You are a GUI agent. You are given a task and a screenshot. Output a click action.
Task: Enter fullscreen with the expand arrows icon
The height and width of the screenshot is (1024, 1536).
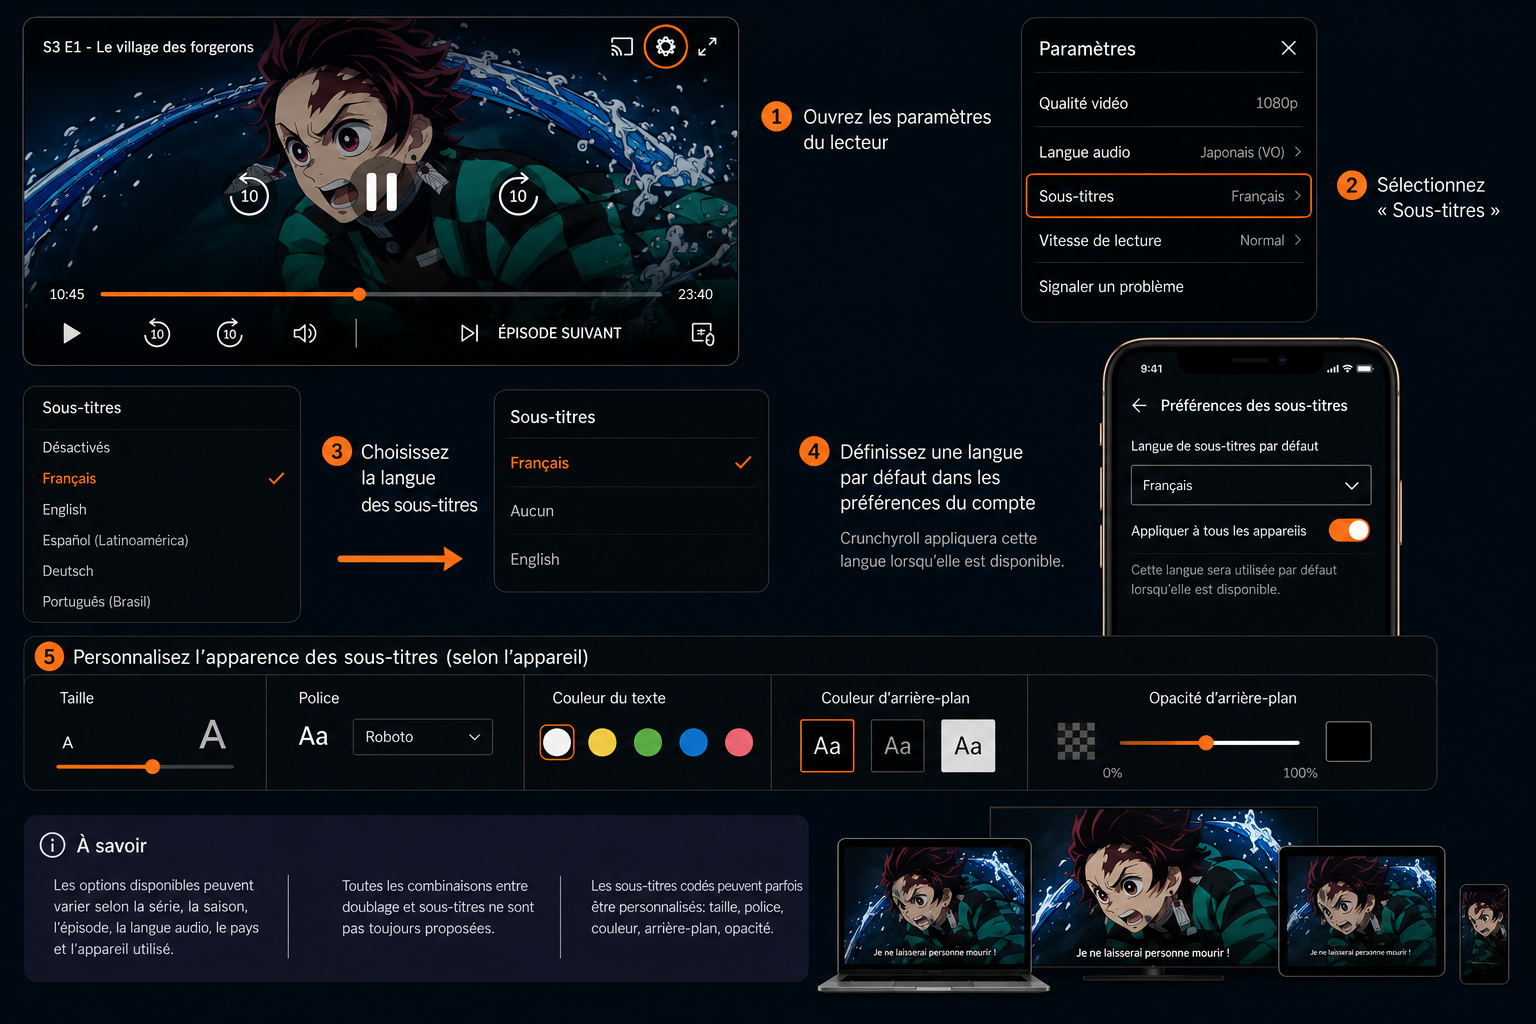pyautogui.click(x=707, y=47)
